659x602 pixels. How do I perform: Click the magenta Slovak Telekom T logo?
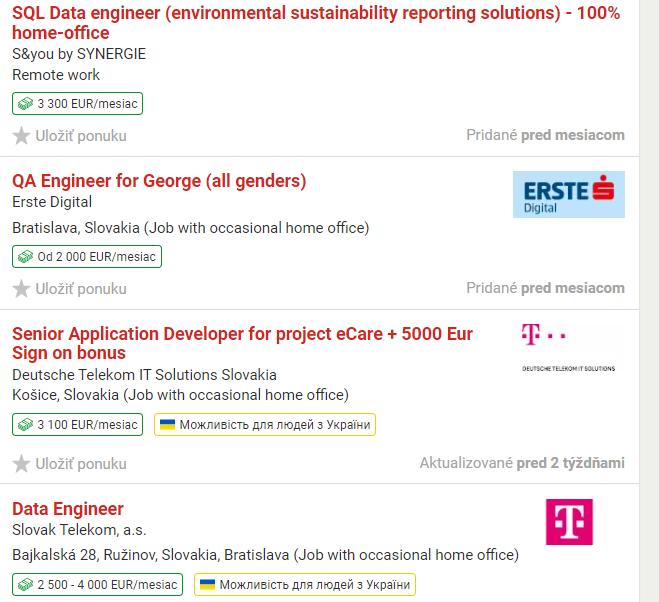(568, 522)
